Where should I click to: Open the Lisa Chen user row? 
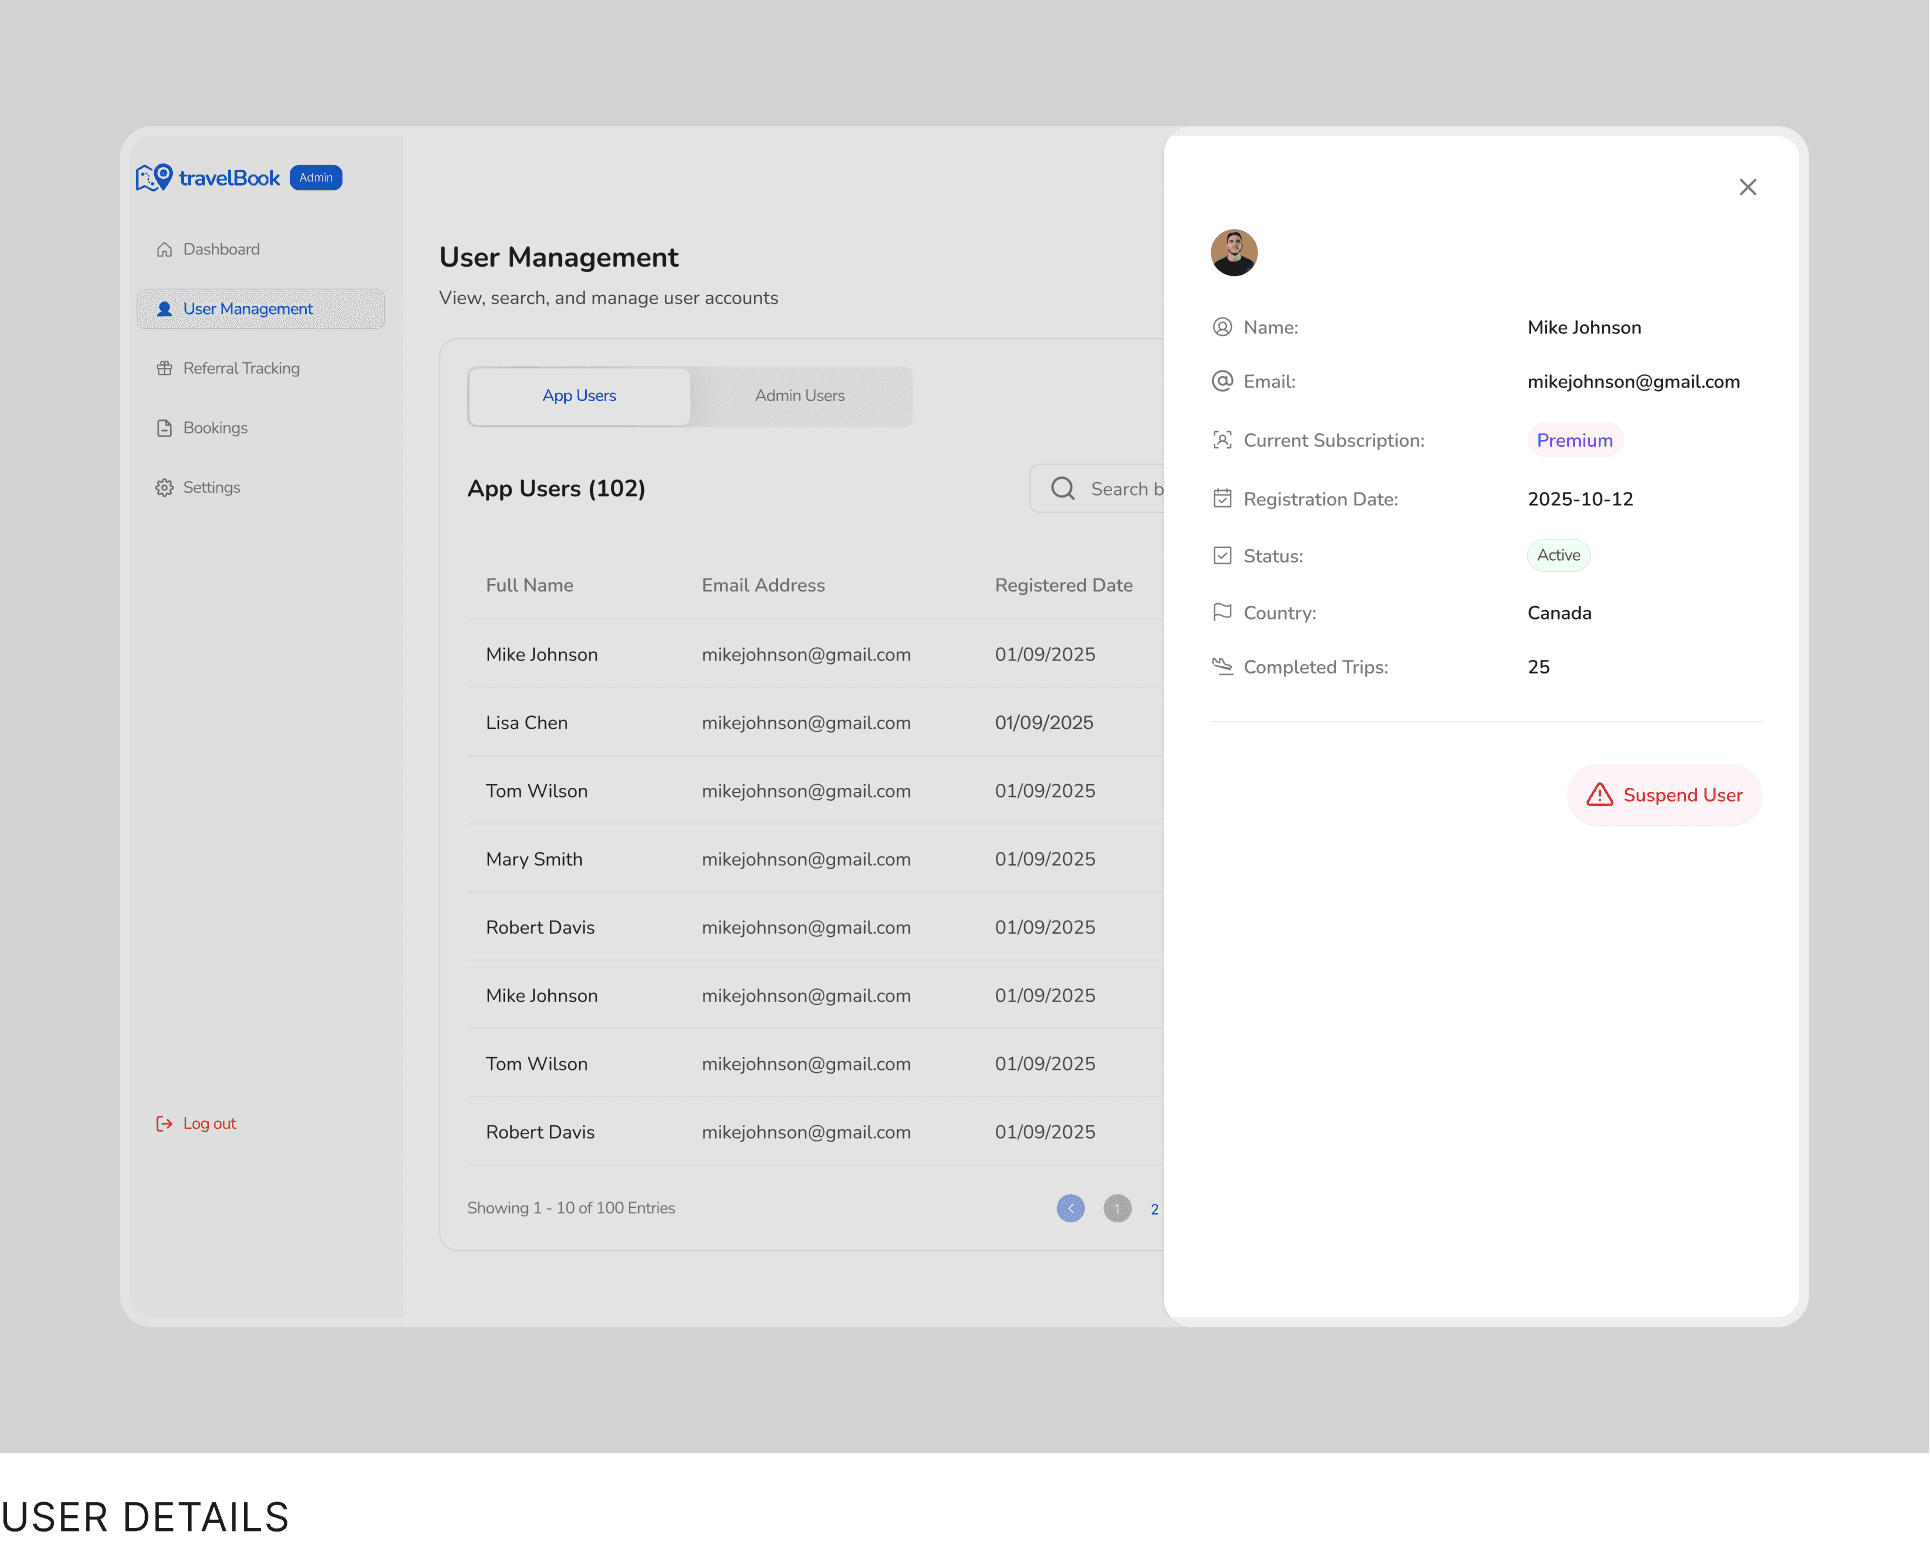(527, 723)
